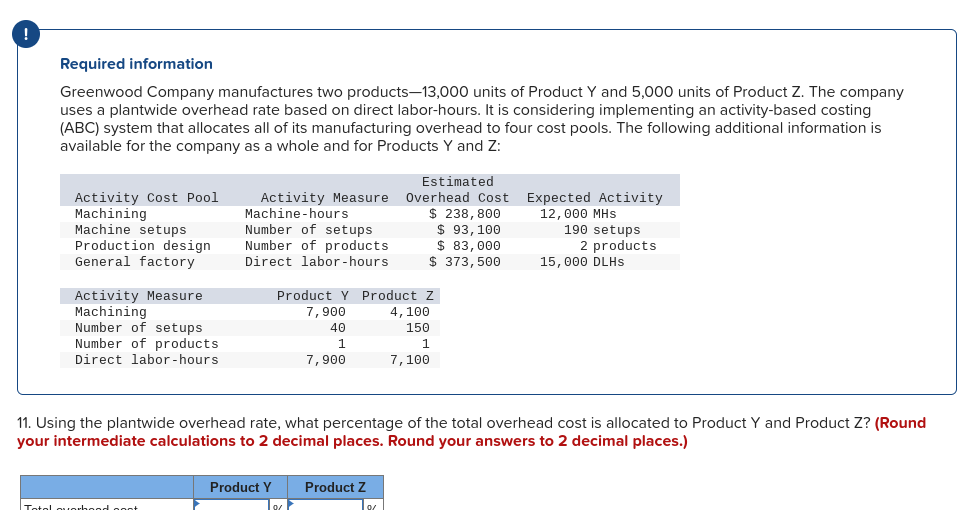Select the Production design cost $ 83,000
Viewport: 961px width, 510px height.
[468, 246]
